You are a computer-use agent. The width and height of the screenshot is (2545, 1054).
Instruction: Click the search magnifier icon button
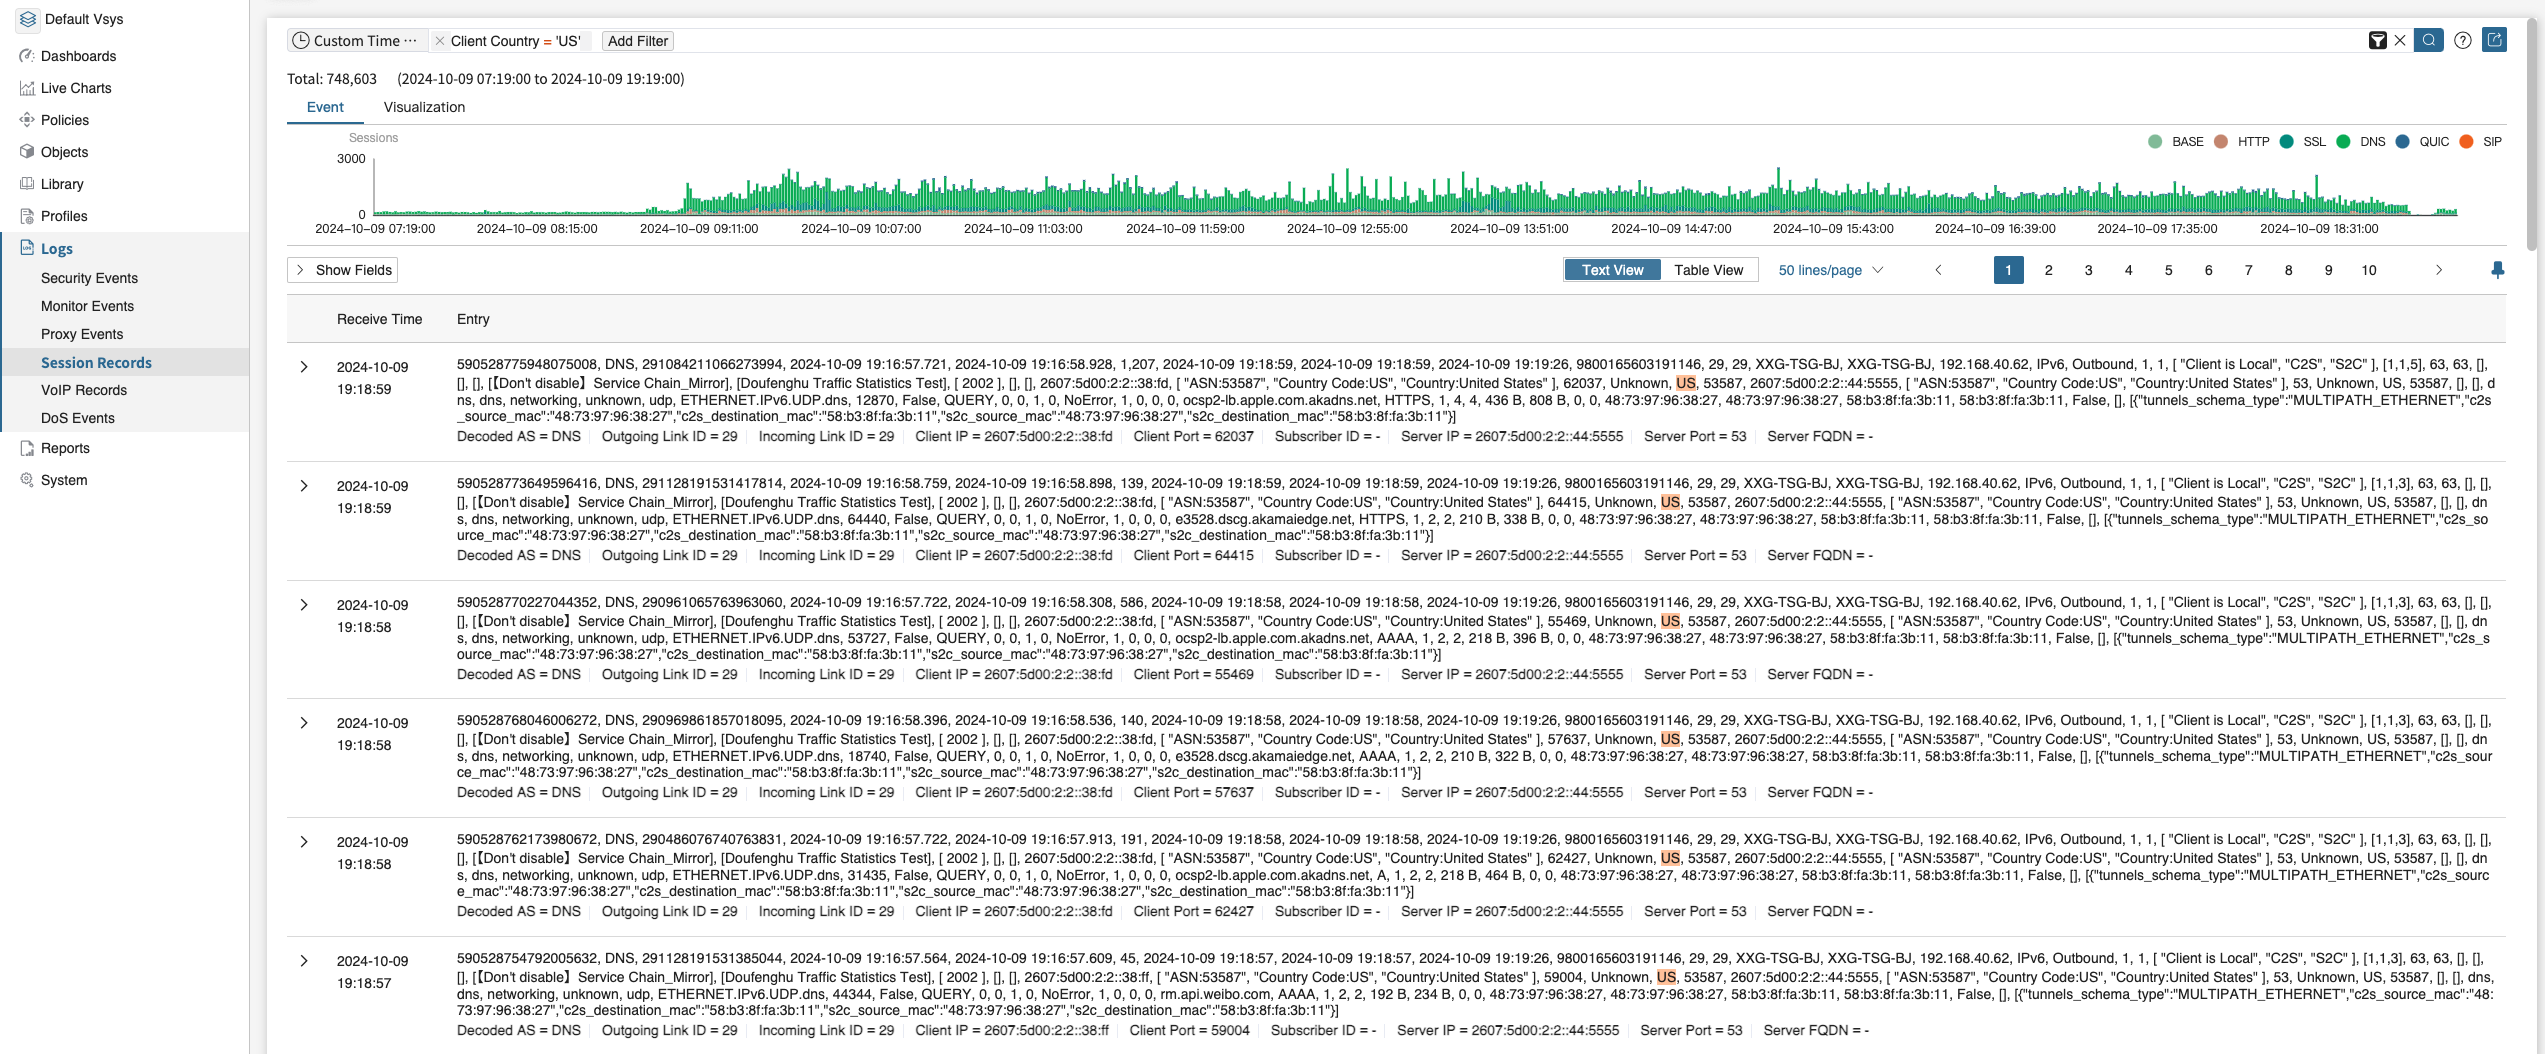point(2428,40)
